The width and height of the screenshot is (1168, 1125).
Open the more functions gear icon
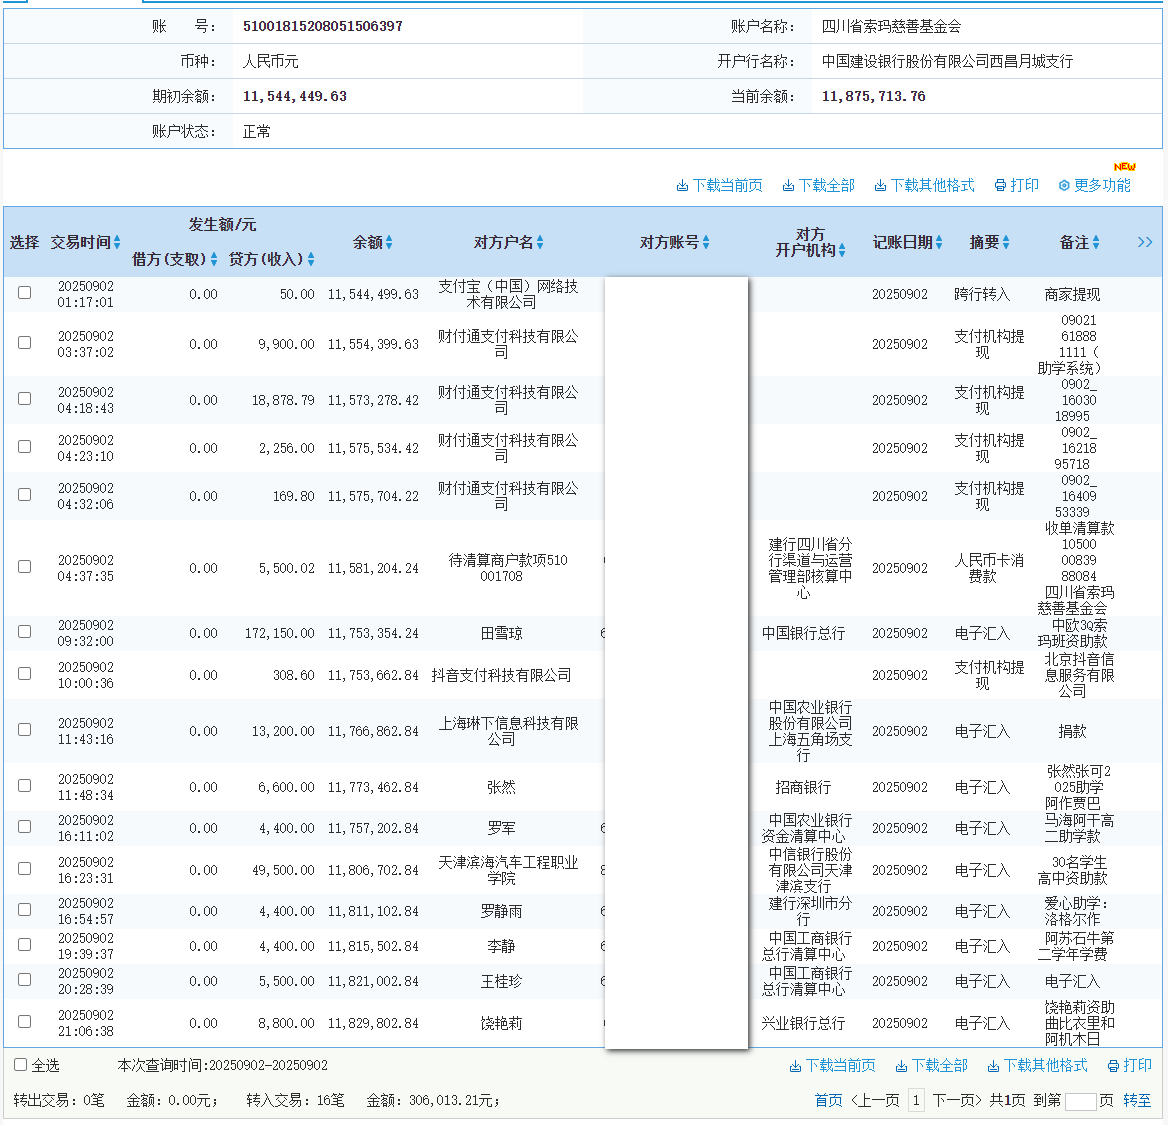pyautogui.click(x=1064, y=186)
